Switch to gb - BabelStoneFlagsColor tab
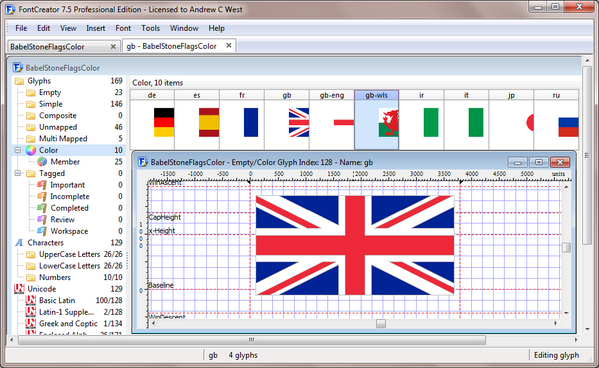Image resolution: width=599 pixels, height=368 pixels. [180, 46]
